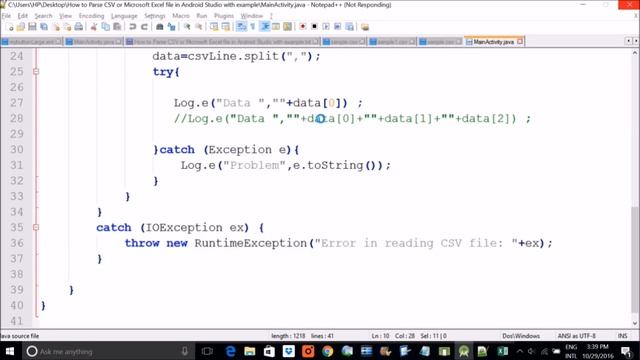Screen dimensions: 640x360
Task: Switch to the long 'How to Parse CSV' tab
Action: coord(222,42)
